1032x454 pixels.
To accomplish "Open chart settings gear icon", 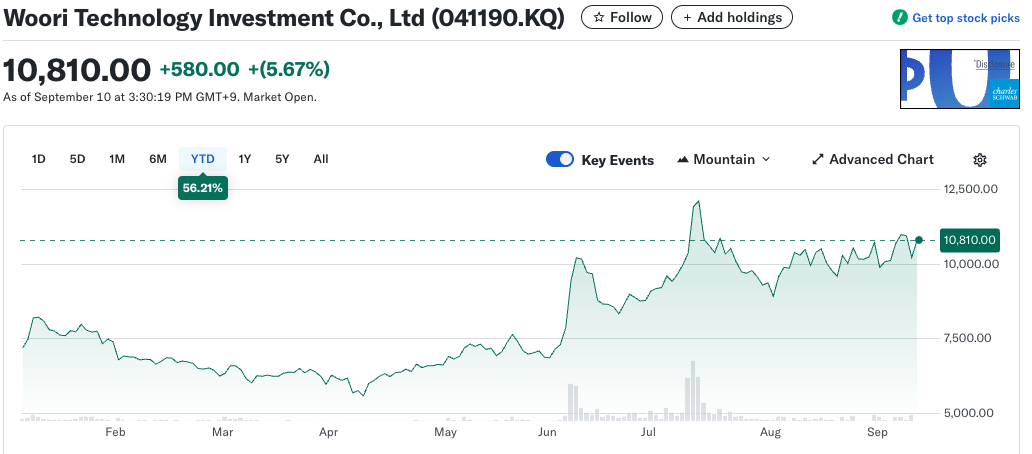I will coord(980,160).
